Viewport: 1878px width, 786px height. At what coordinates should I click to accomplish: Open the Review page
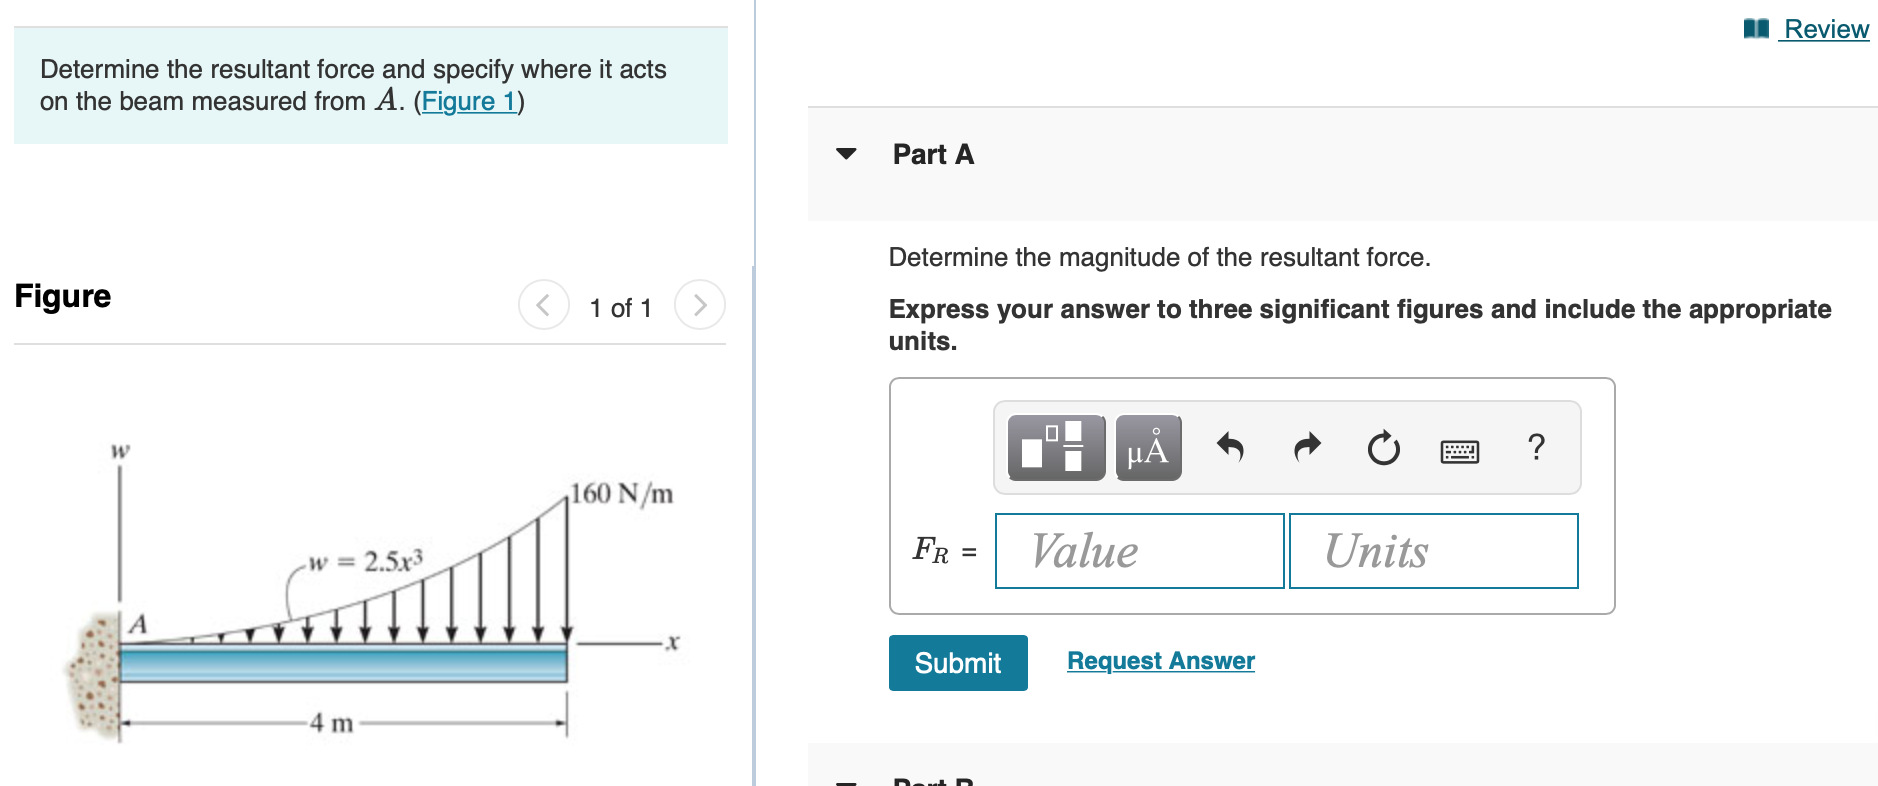(x=1825, y=28)
